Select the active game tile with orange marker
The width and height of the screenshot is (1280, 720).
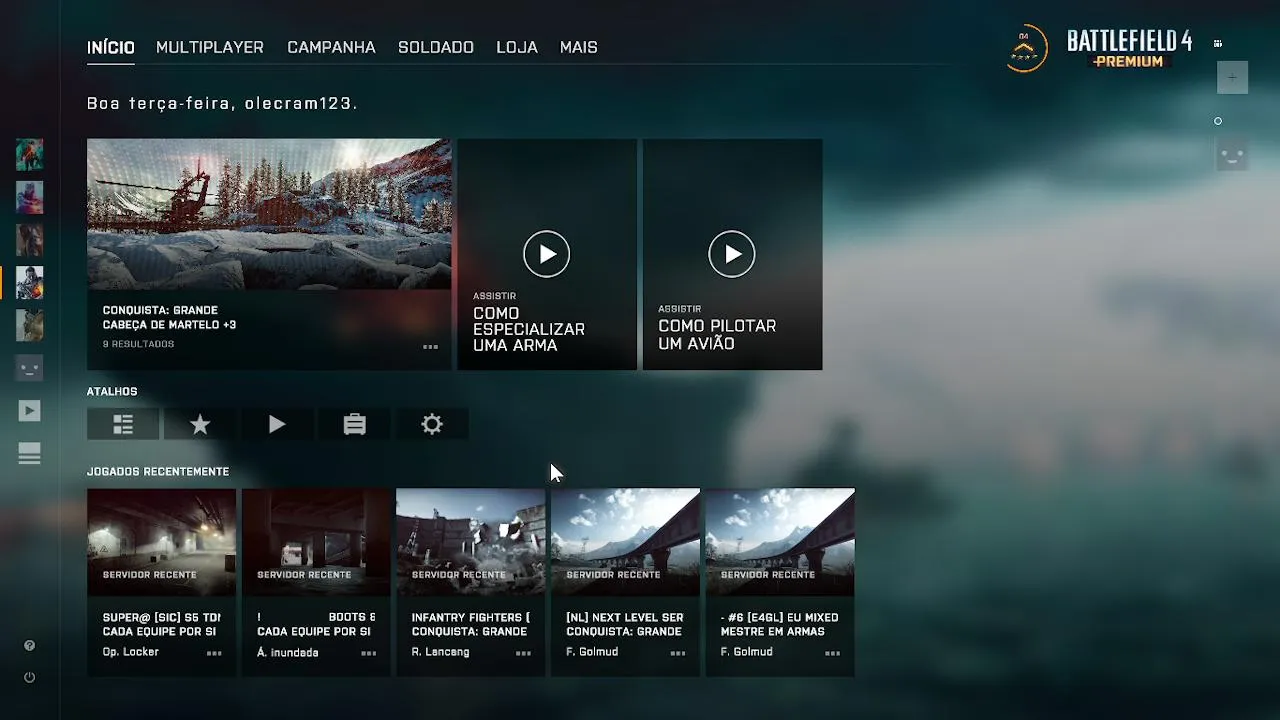pos(29,283)
